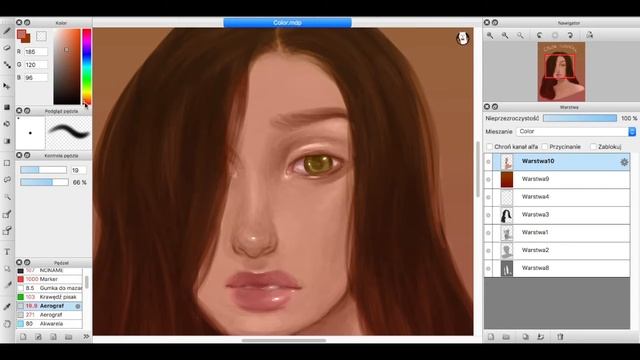
Task: Select the Magic Wand tool
Action: pos(7,197)
